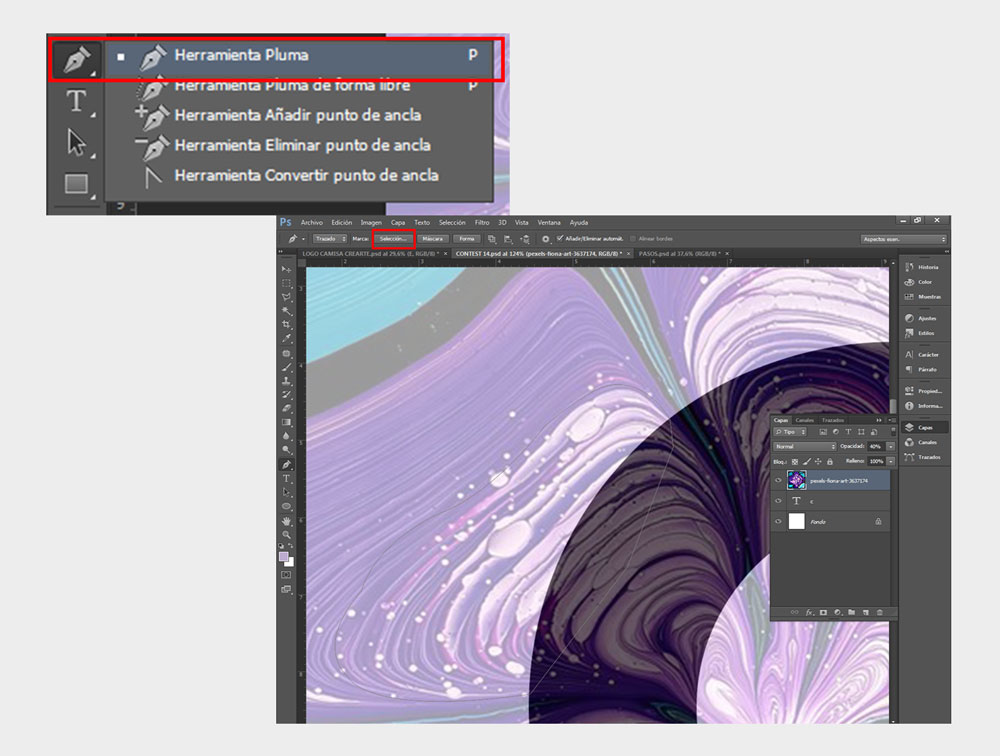Hide the Fondo layer
Screen dimensions: 1000x756
coord(778,522)
